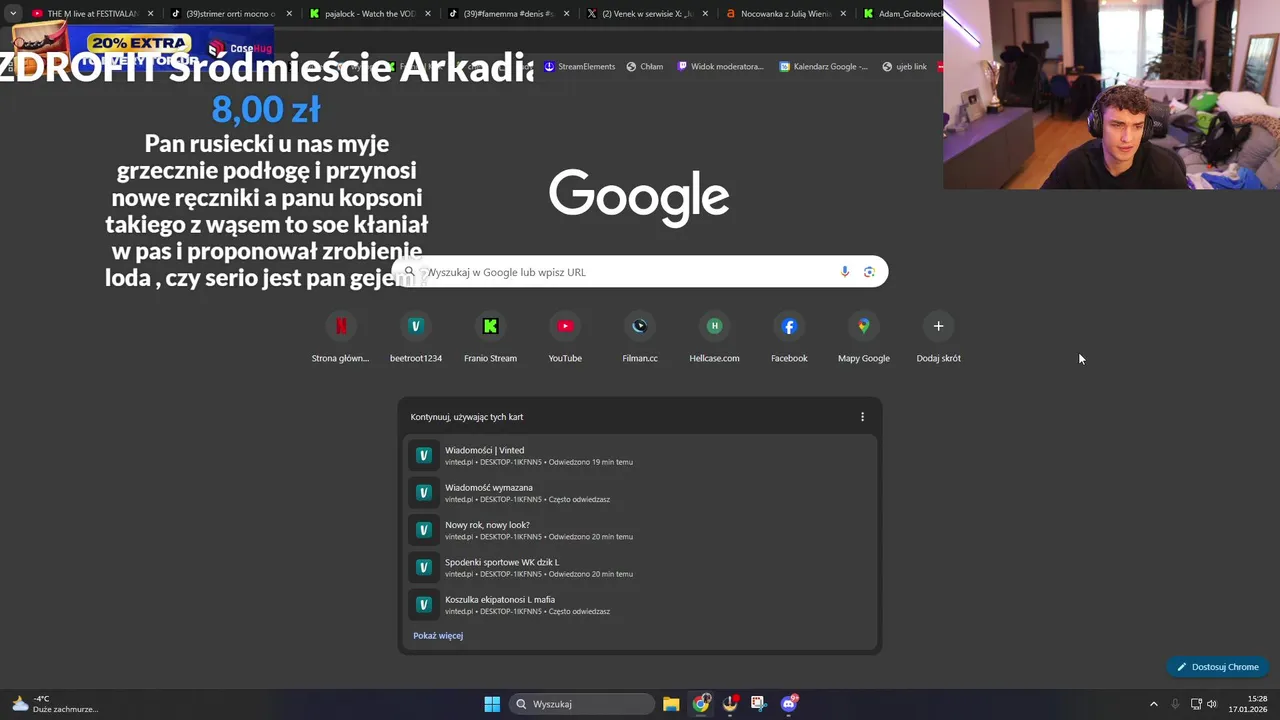The image size is (1280, 720).
Task: Open the Kalendarz Google bookmark
Action: click(x=823, y=67)
